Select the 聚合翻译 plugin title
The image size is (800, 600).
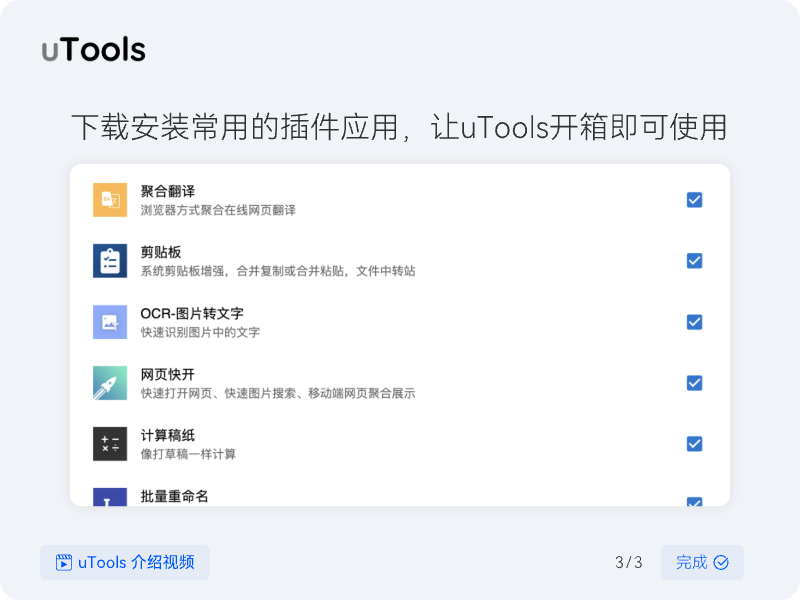click(167, 191)
